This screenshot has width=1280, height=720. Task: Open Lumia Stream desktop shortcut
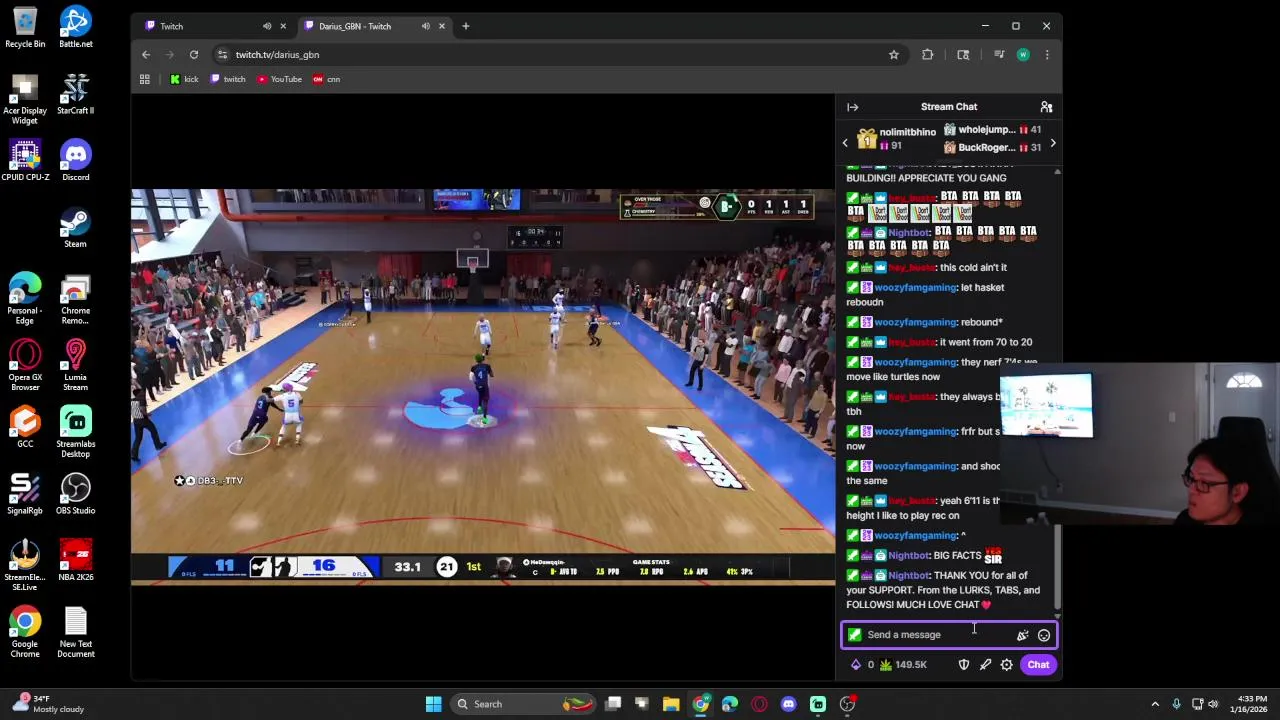click(75, 364)
